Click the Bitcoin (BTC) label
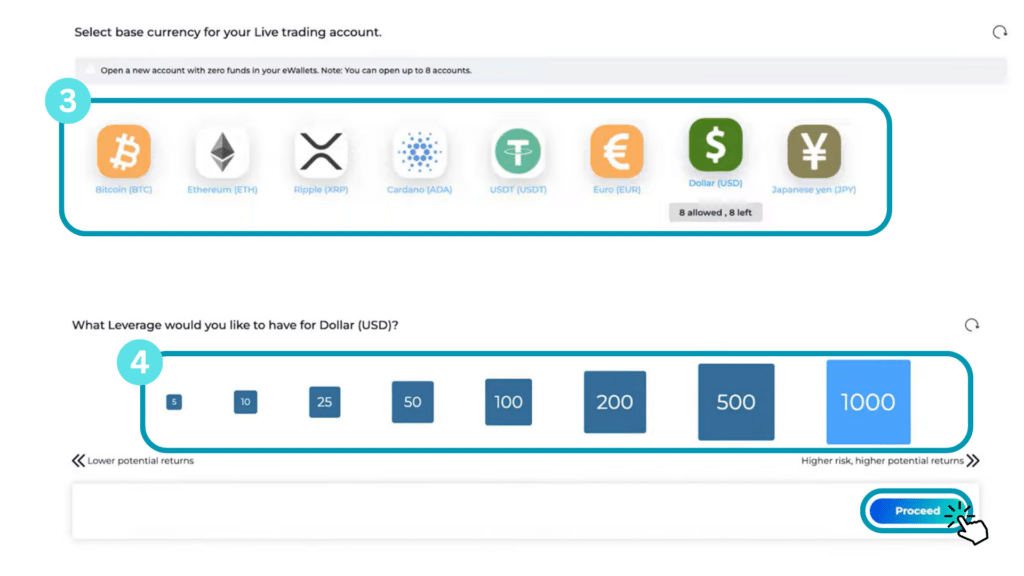Image resolution: width=1024 pixels, height=576 pixels. (x=123, y=189)
